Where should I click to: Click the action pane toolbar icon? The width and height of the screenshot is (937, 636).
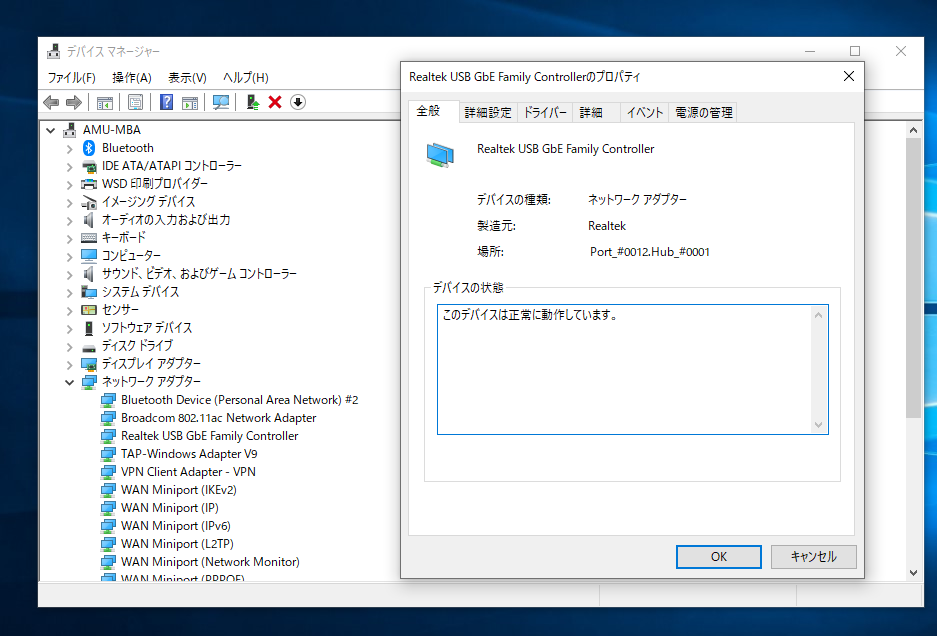(189, 102)
